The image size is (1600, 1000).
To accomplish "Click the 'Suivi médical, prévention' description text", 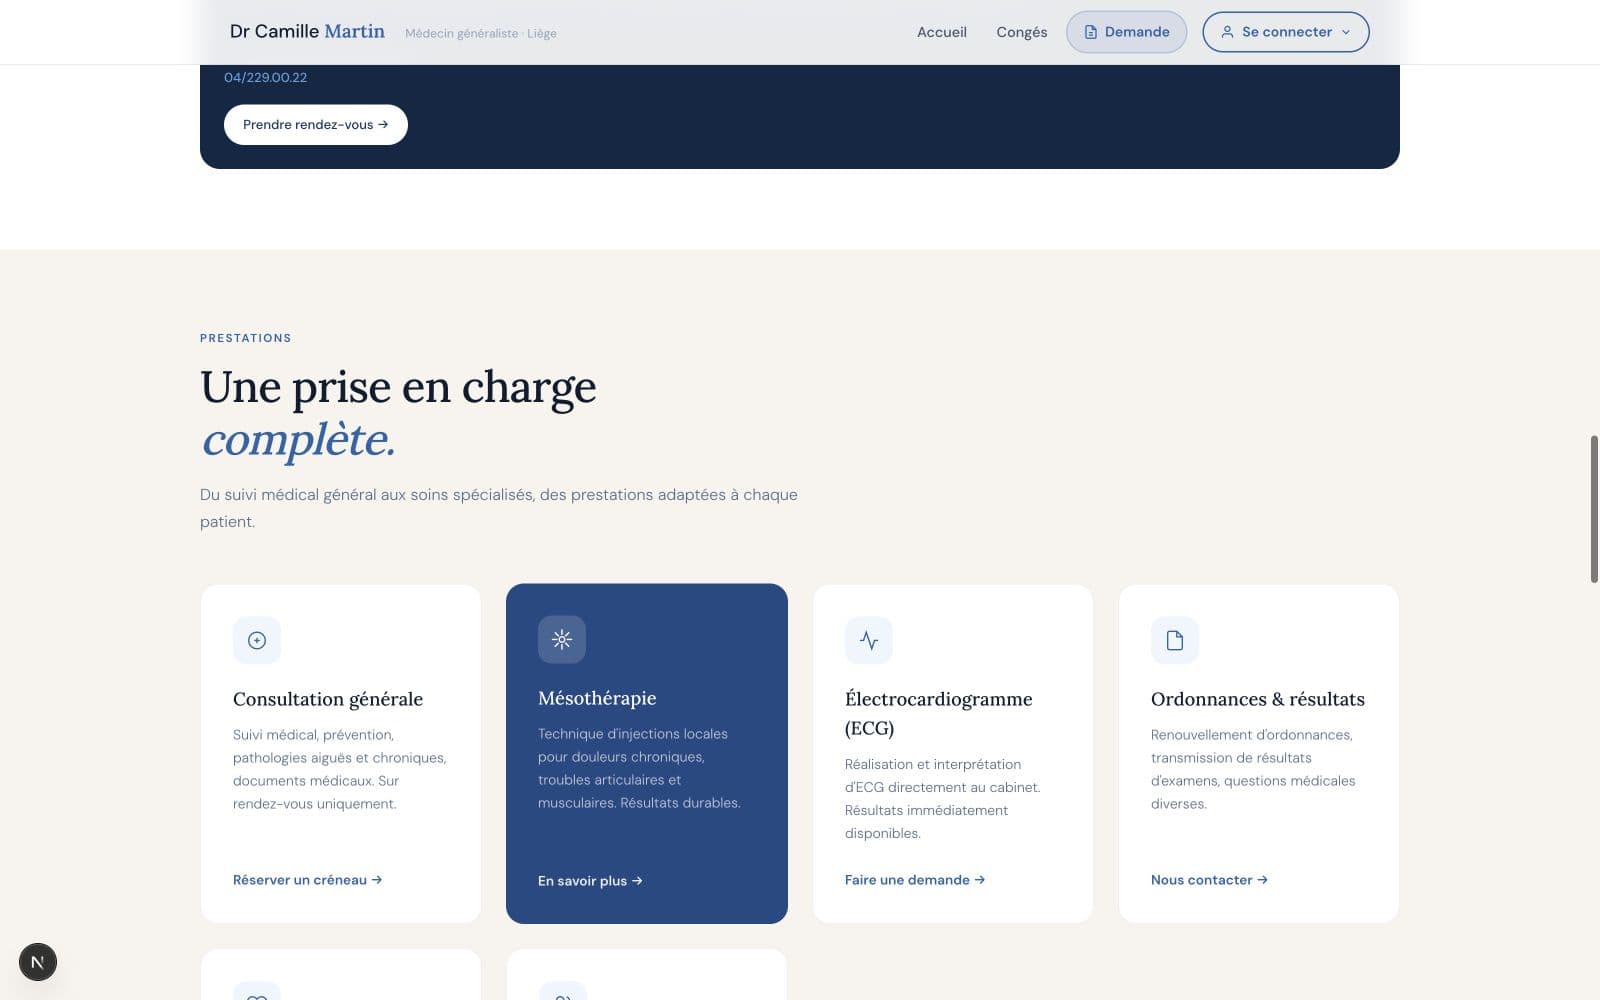I will [340, 769].
